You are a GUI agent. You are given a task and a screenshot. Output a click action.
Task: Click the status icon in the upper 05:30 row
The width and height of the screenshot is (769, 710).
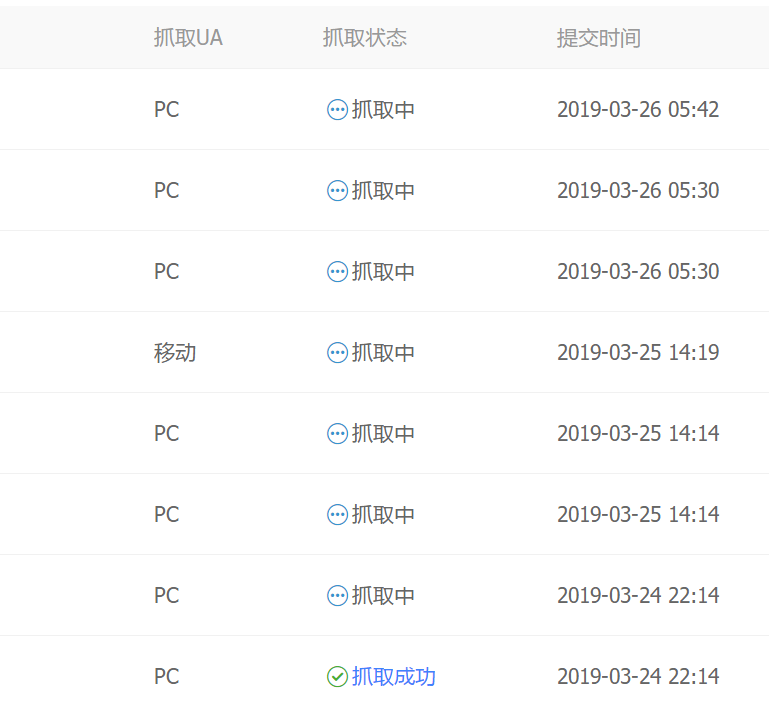tap(337, 191)
